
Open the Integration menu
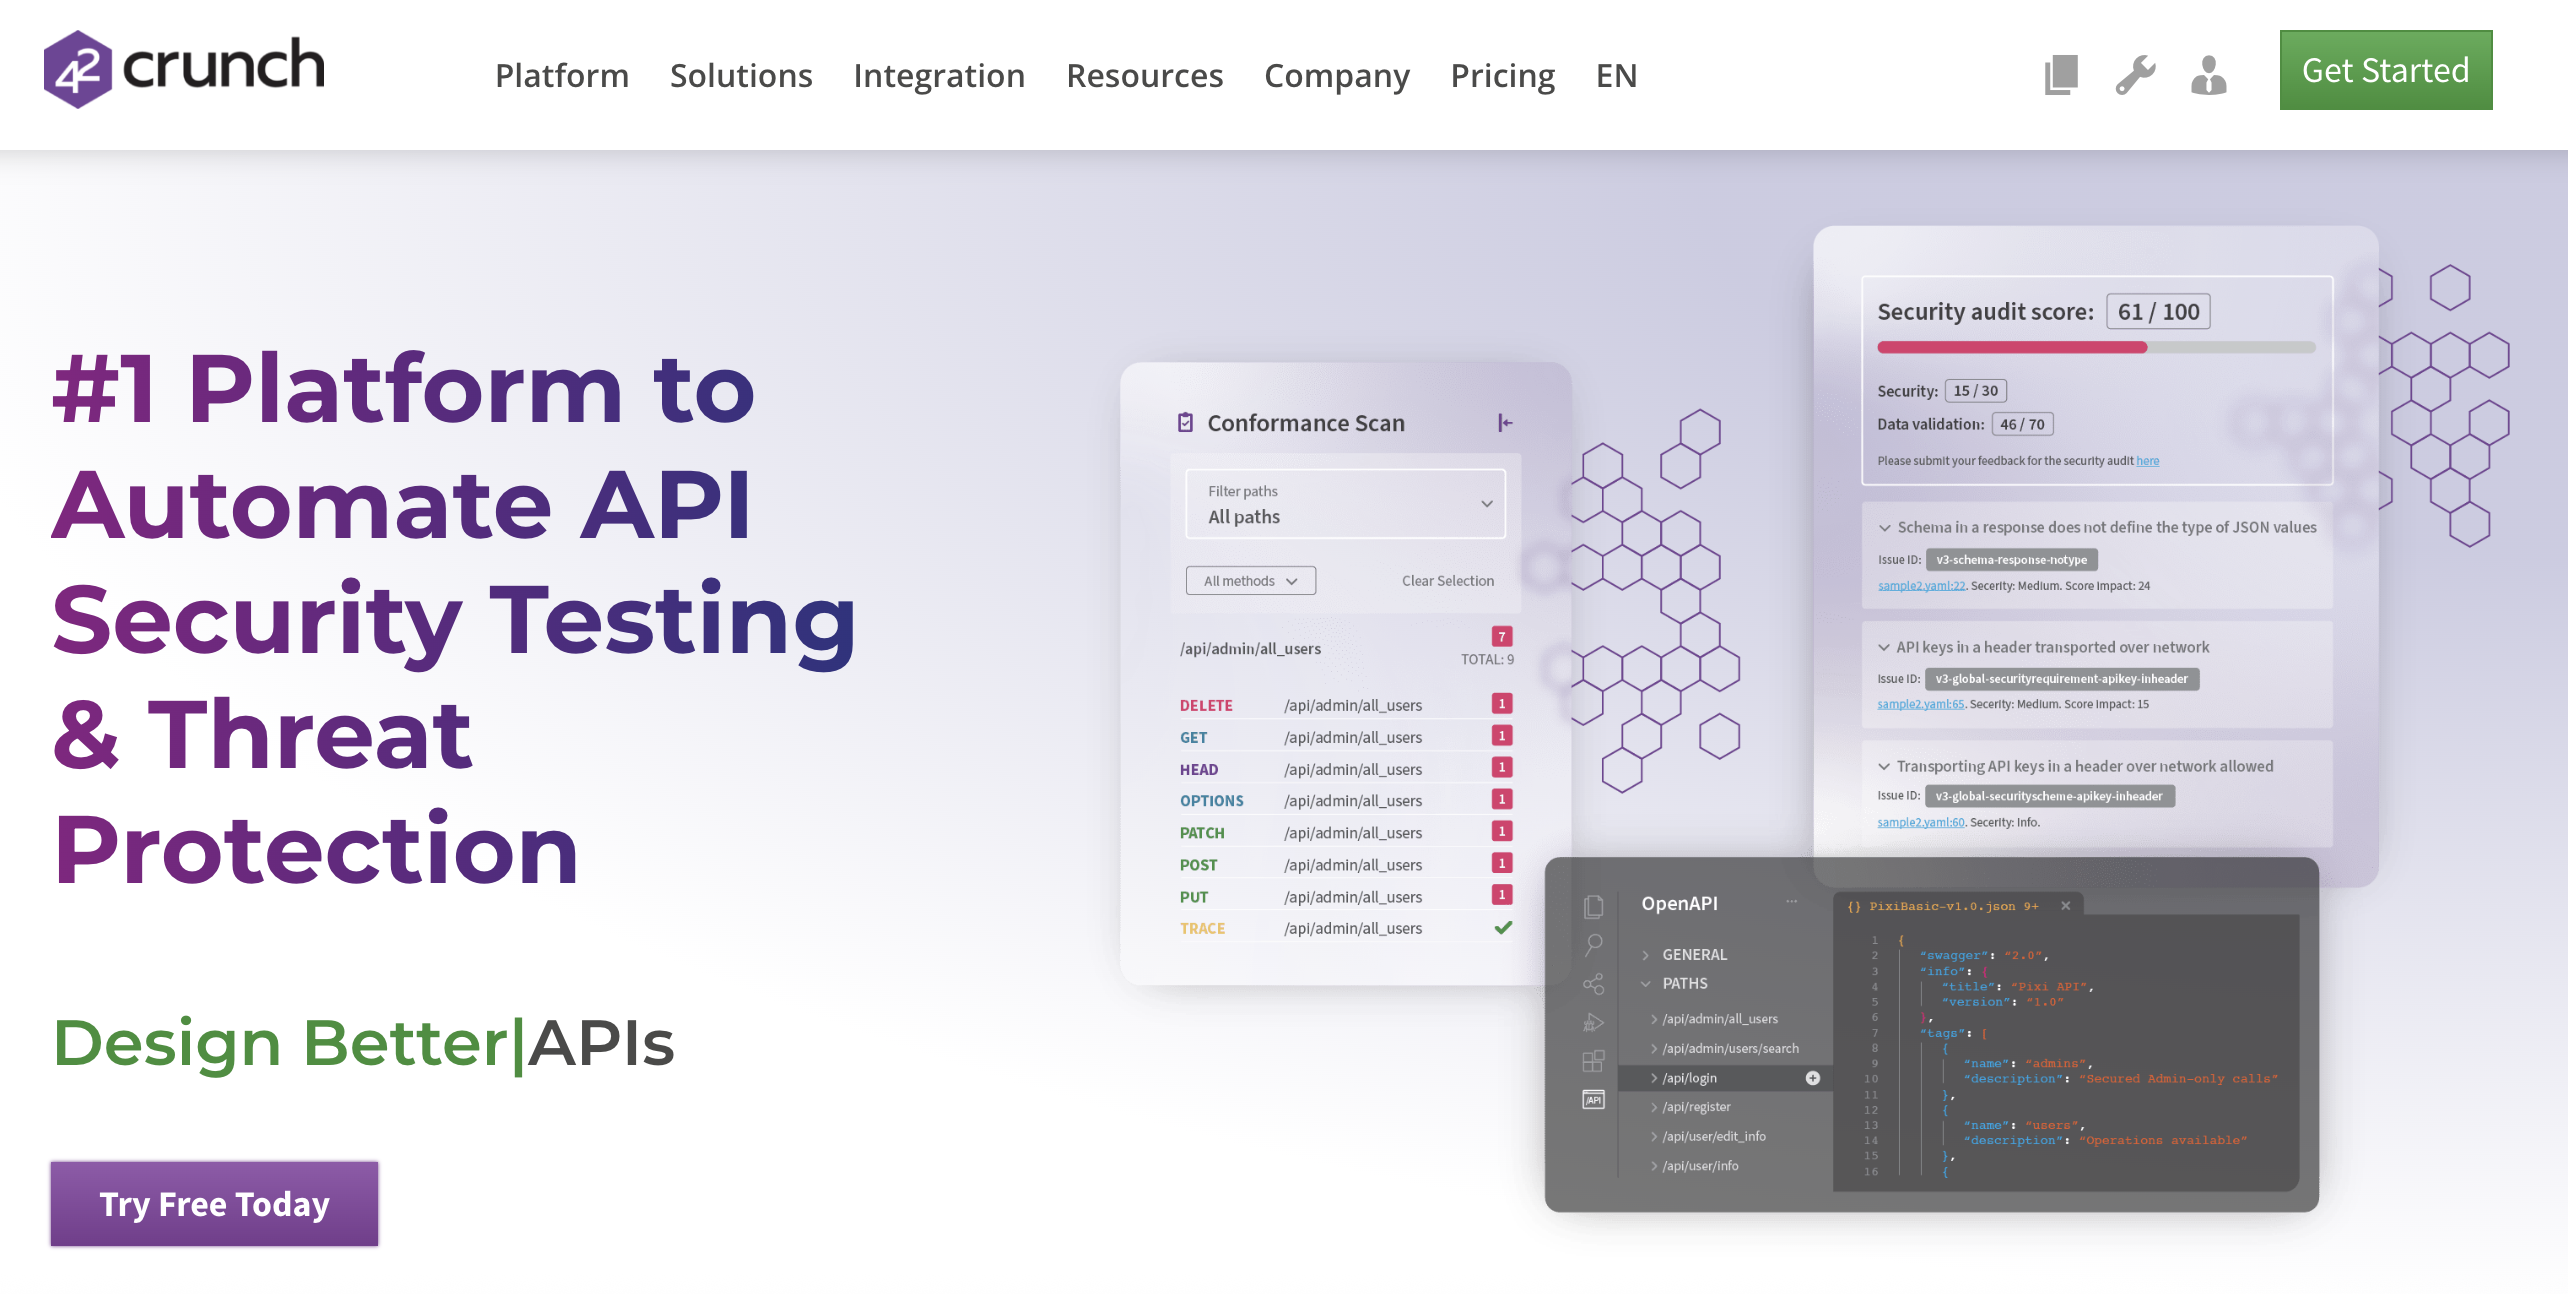(x=939, y=75)
